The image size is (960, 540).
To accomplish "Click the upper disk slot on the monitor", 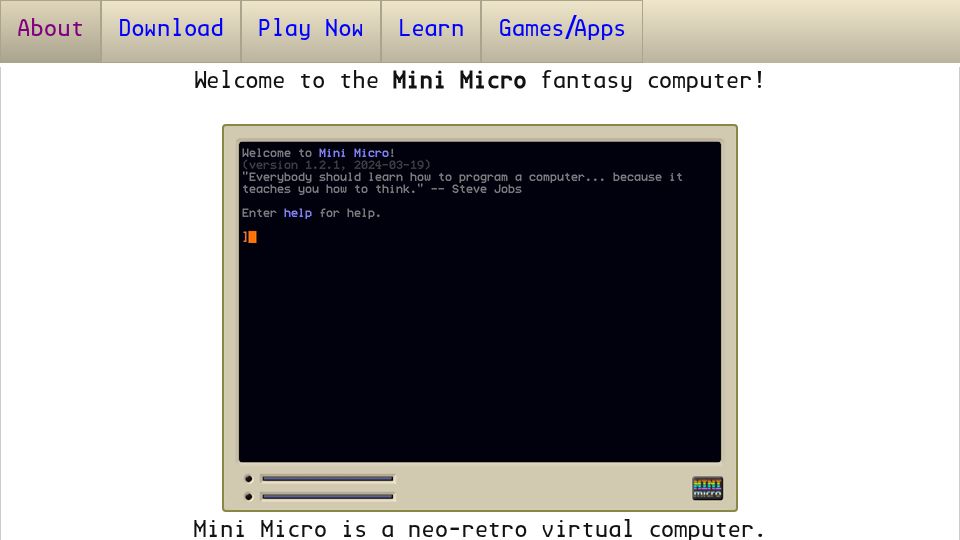I will [328, 479].
